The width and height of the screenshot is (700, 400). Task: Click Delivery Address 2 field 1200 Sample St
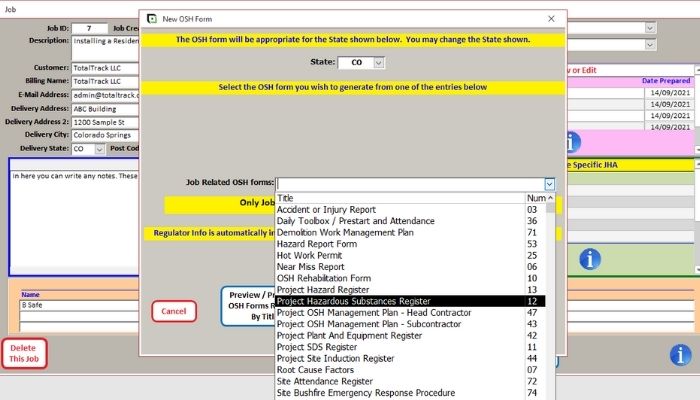click(x=105, y=122)
